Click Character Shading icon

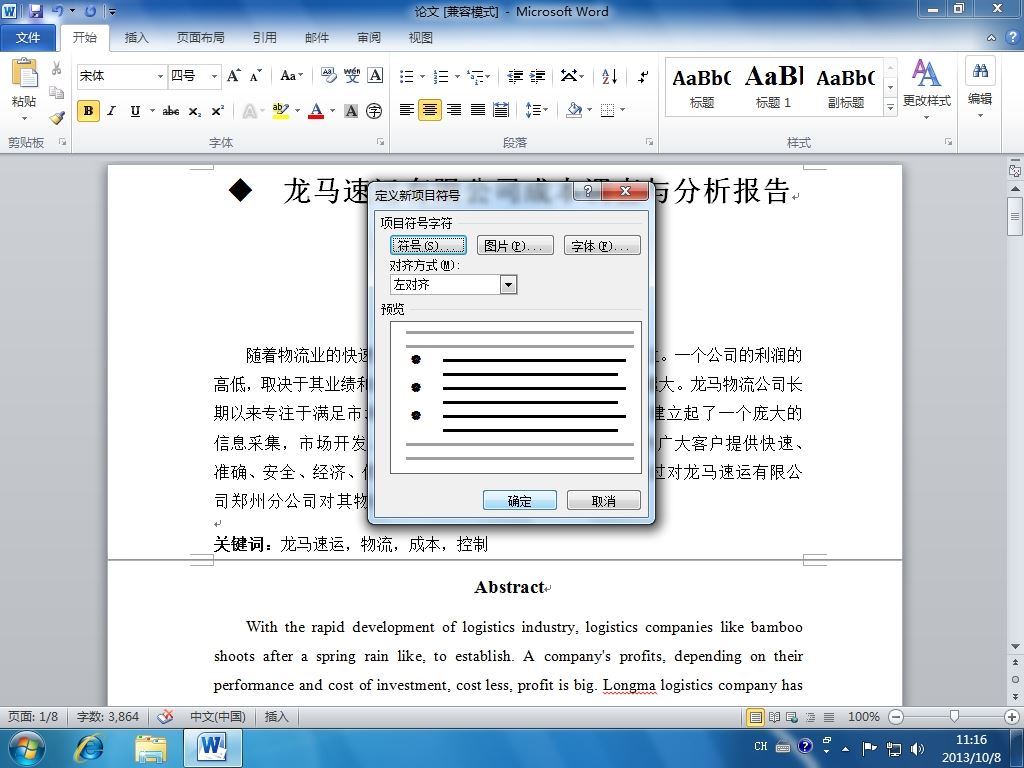click(x=351, y=110)
